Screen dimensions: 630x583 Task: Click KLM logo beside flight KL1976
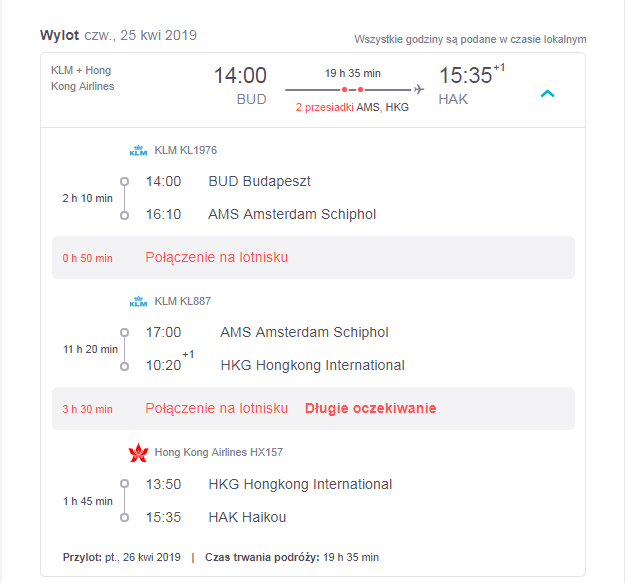(x=138, y=150)
